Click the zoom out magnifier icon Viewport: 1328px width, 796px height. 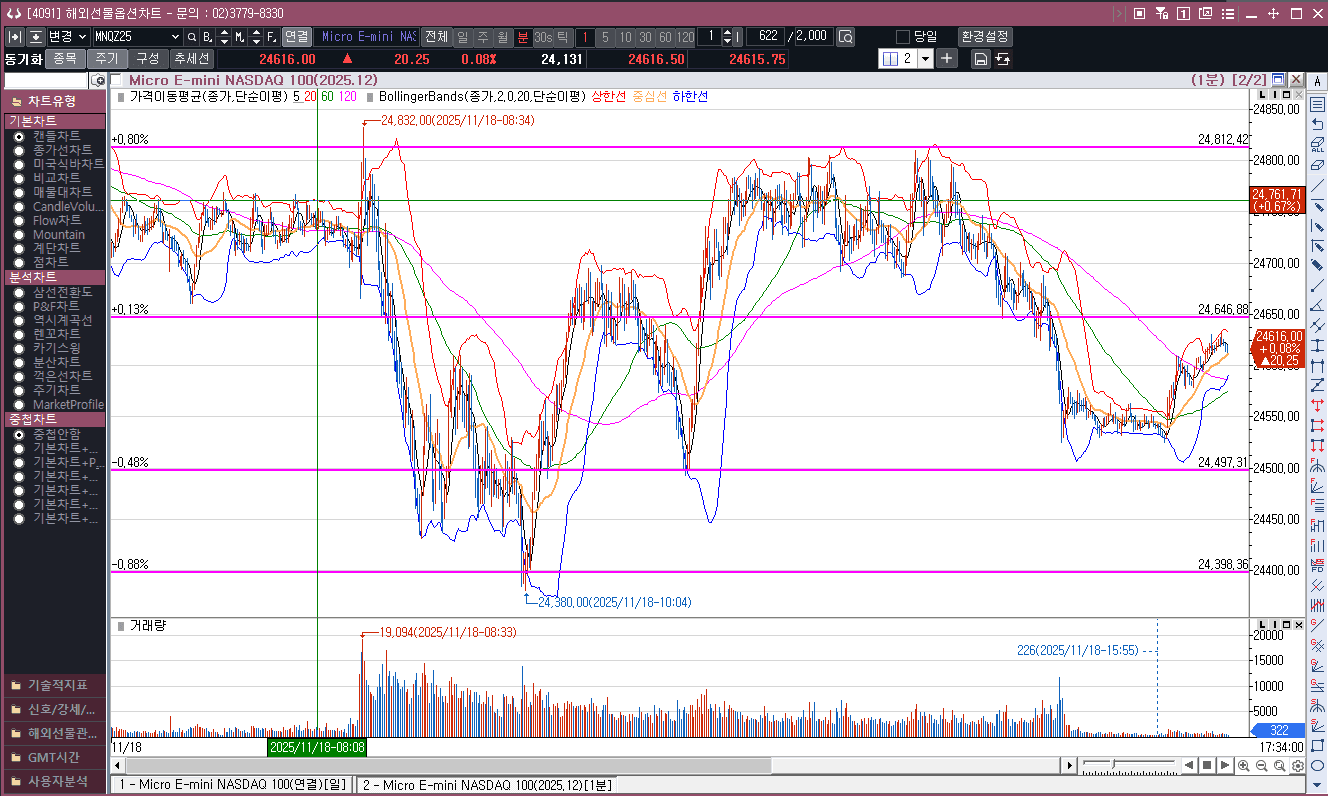pyautogui.click(x=1261, y=765)
